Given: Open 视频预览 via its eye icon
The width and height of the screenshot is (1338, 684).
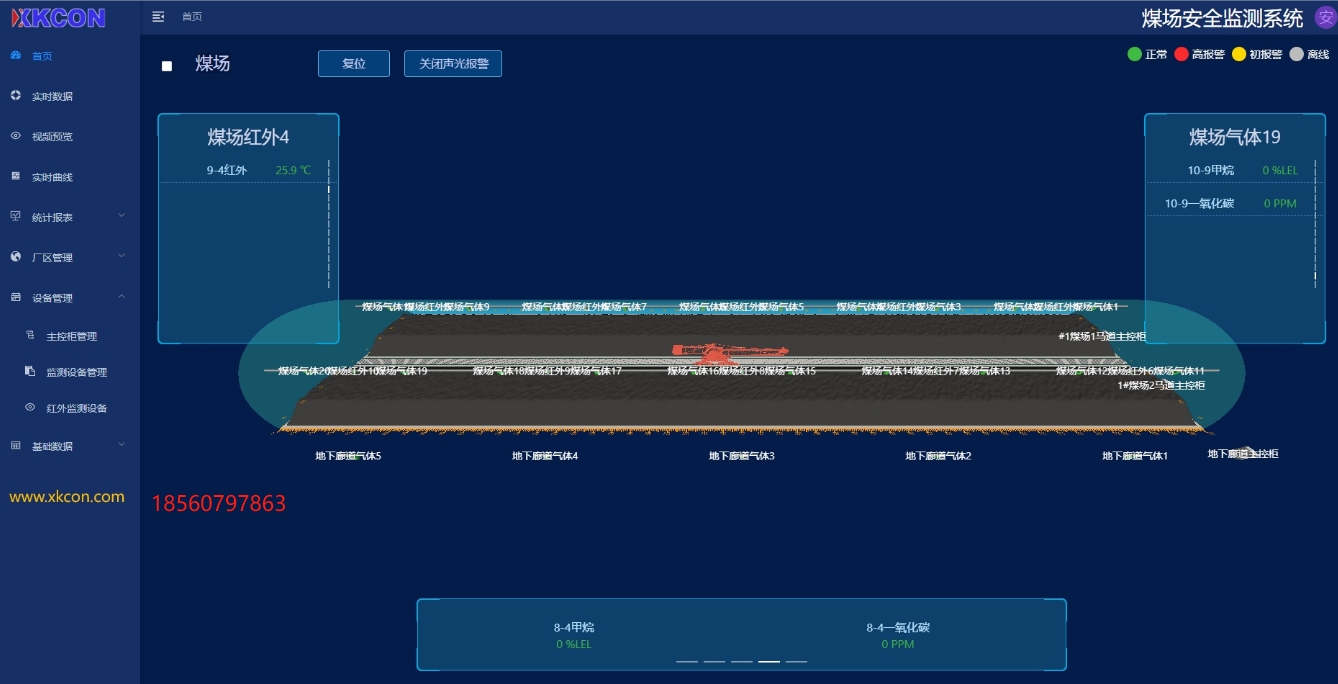Looking at the screenshot, I should [x=16, y=136].
